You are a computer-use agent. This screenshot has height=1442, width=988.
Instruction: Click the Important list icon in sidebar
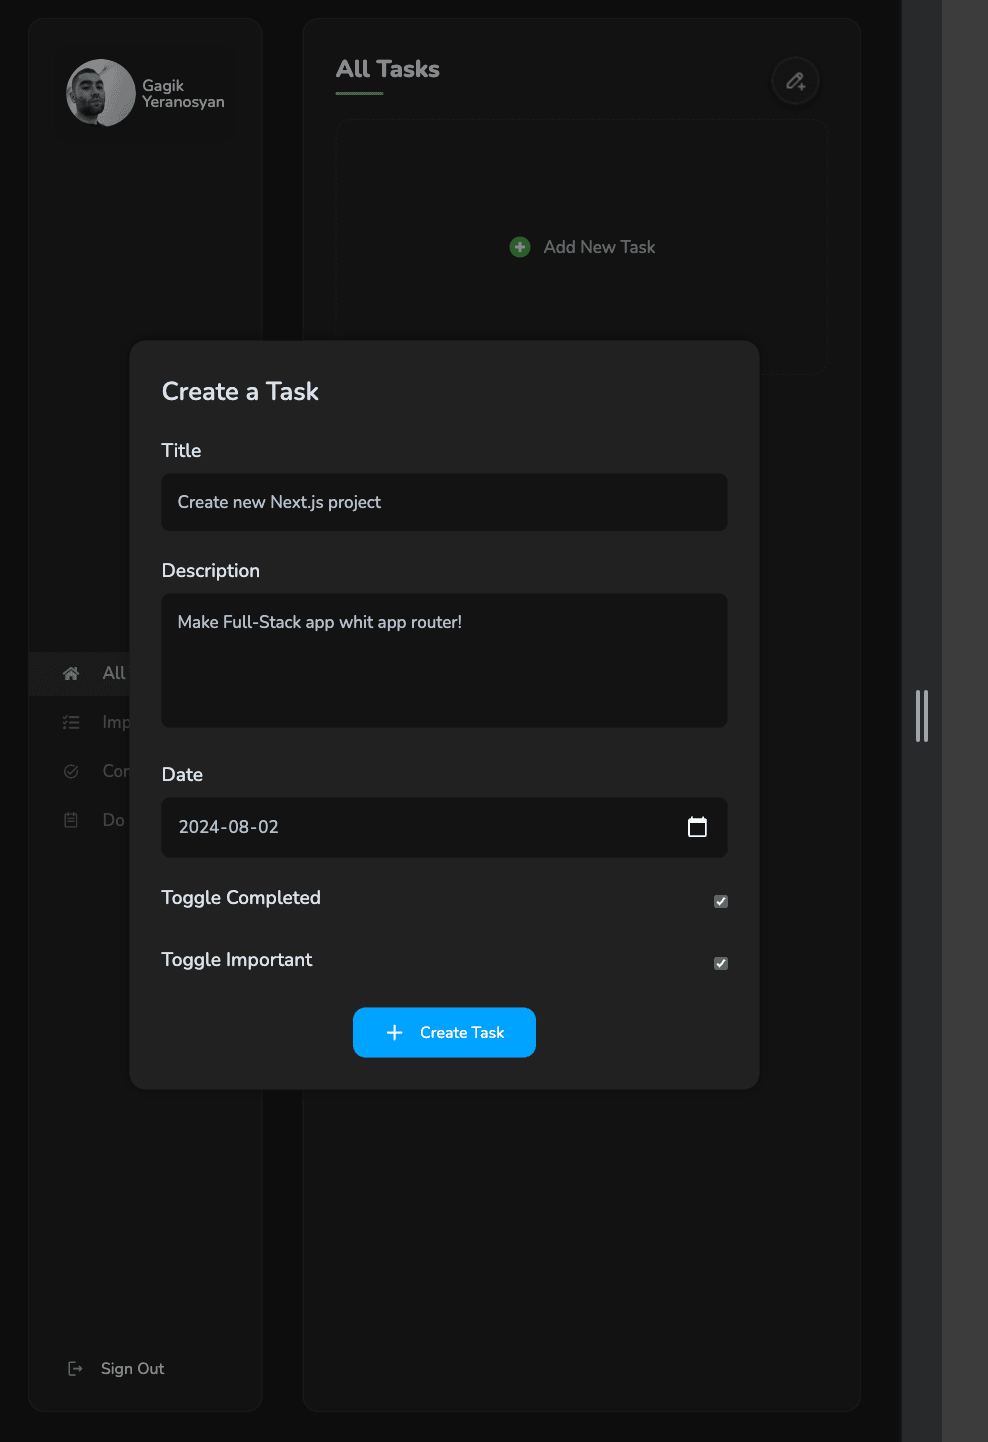[x=70, y=722]
